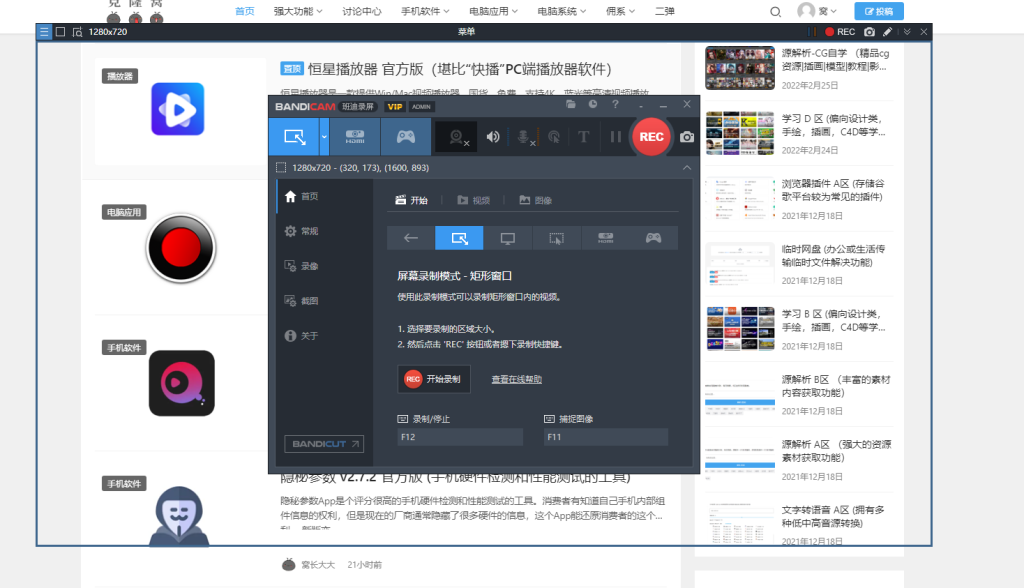
Task: Select HDMI mode in mode selector row
Action: click(605, 238)
